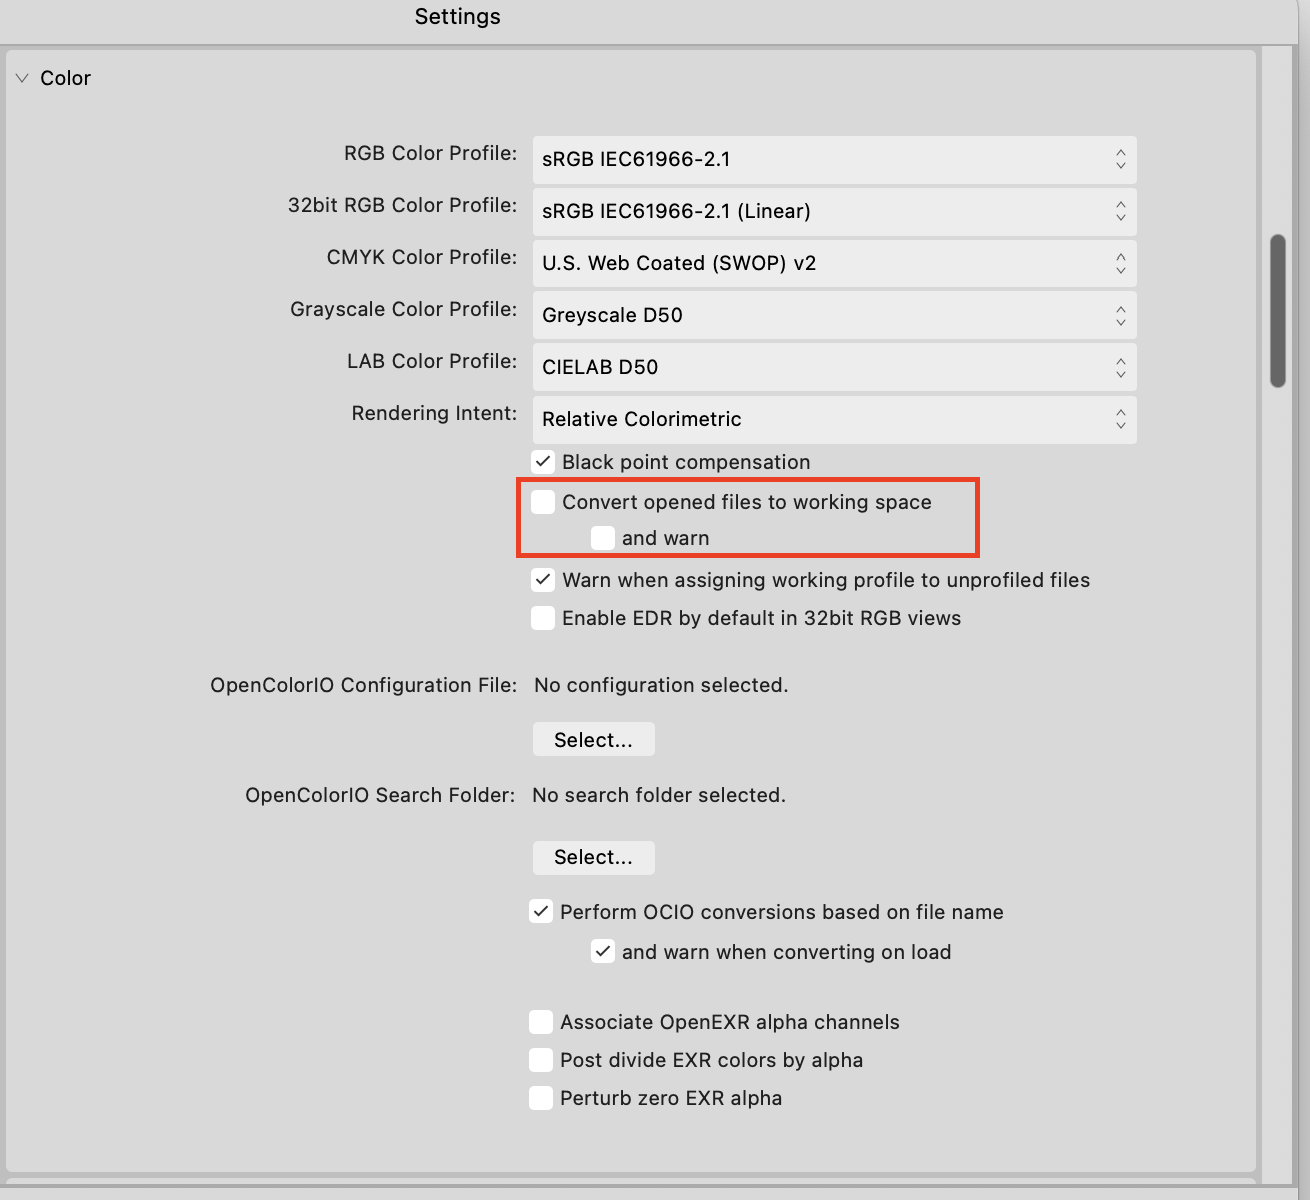Open the Grayscale Color Profile dropdown
Viewport: 1310px width, 1200px height.
click(834, 315)
